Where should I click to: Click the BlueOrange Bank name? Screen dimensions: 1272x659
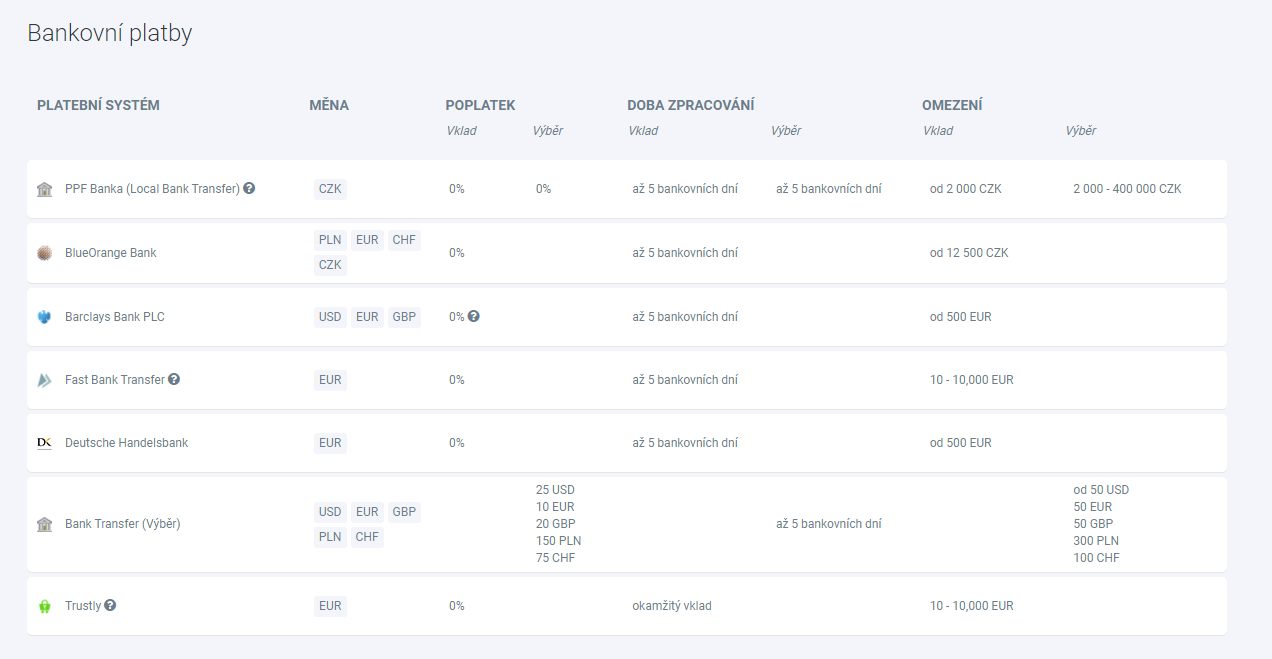click(111, 253)
